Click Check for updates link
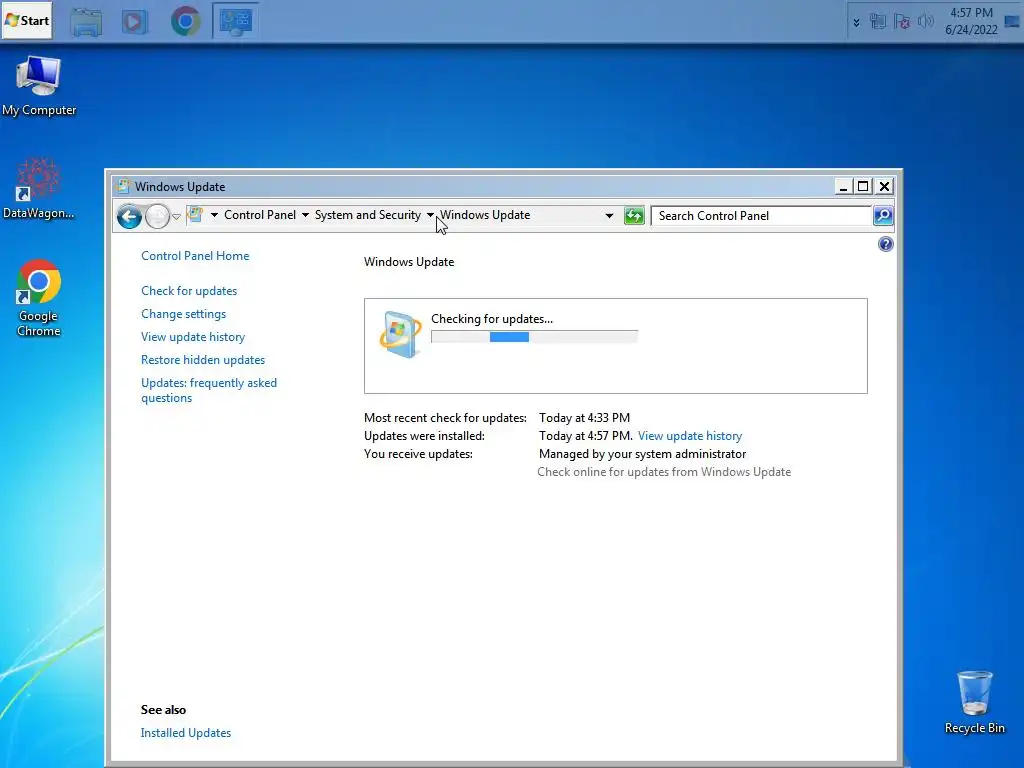The image size is (1024, 768). pos(189,291)
